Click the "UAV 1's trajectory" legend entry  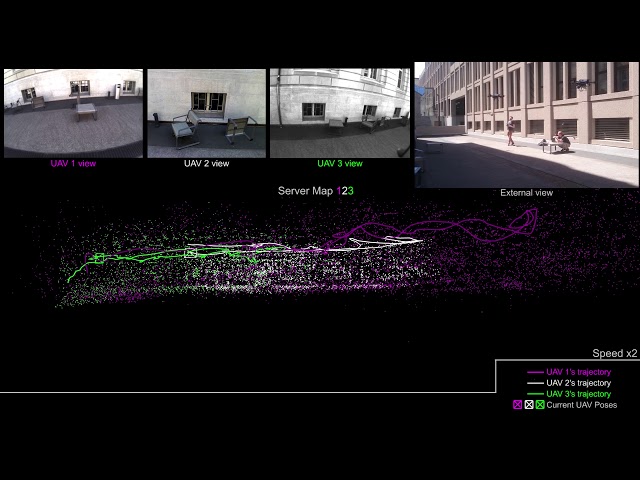[x=569, y=372]
